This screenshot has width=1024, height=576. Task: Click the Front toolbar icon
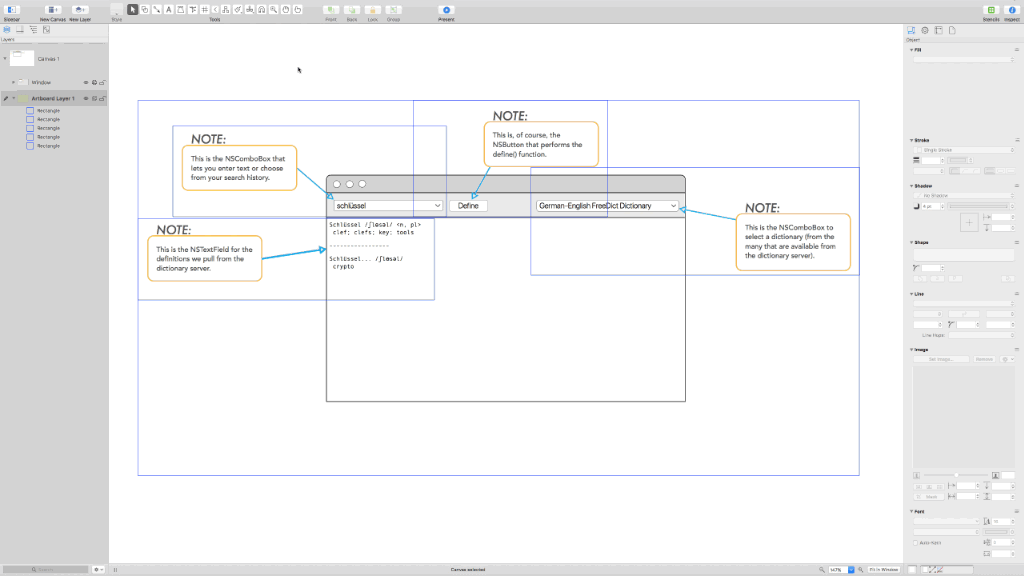coord(330,9)
